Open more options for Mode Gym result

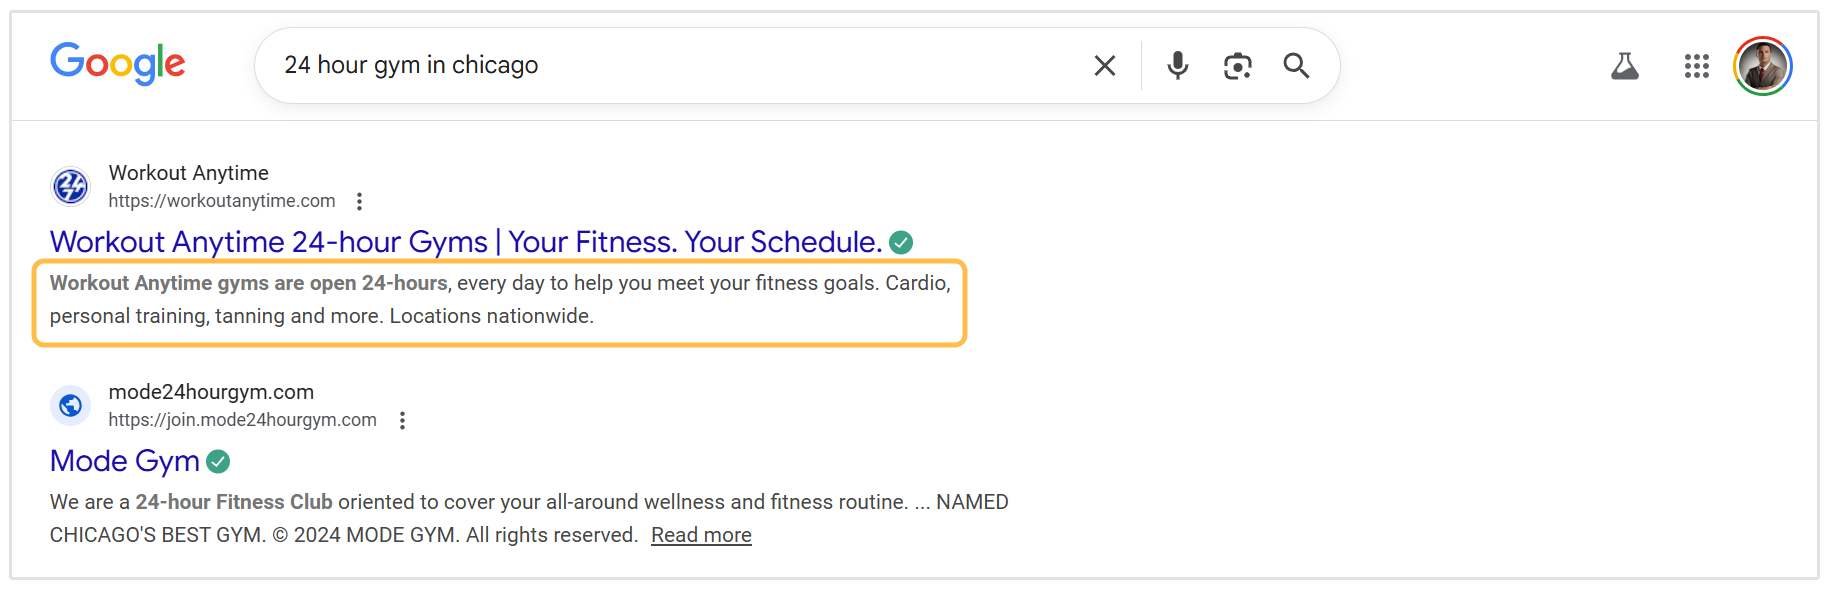pyautogui.click(x=402, y=420)
